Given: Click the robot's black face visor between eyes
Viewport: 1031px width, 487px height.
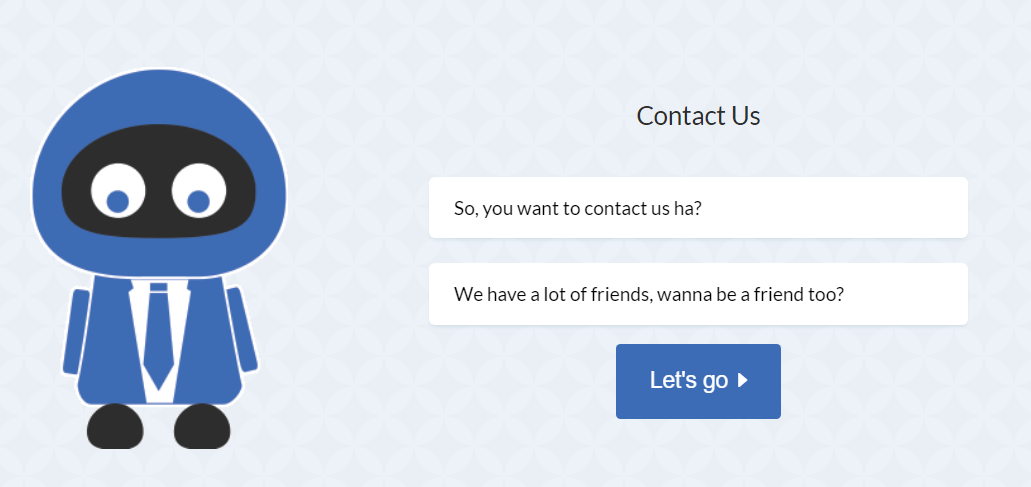Looking at the screenshot, I should pos(158,191).
